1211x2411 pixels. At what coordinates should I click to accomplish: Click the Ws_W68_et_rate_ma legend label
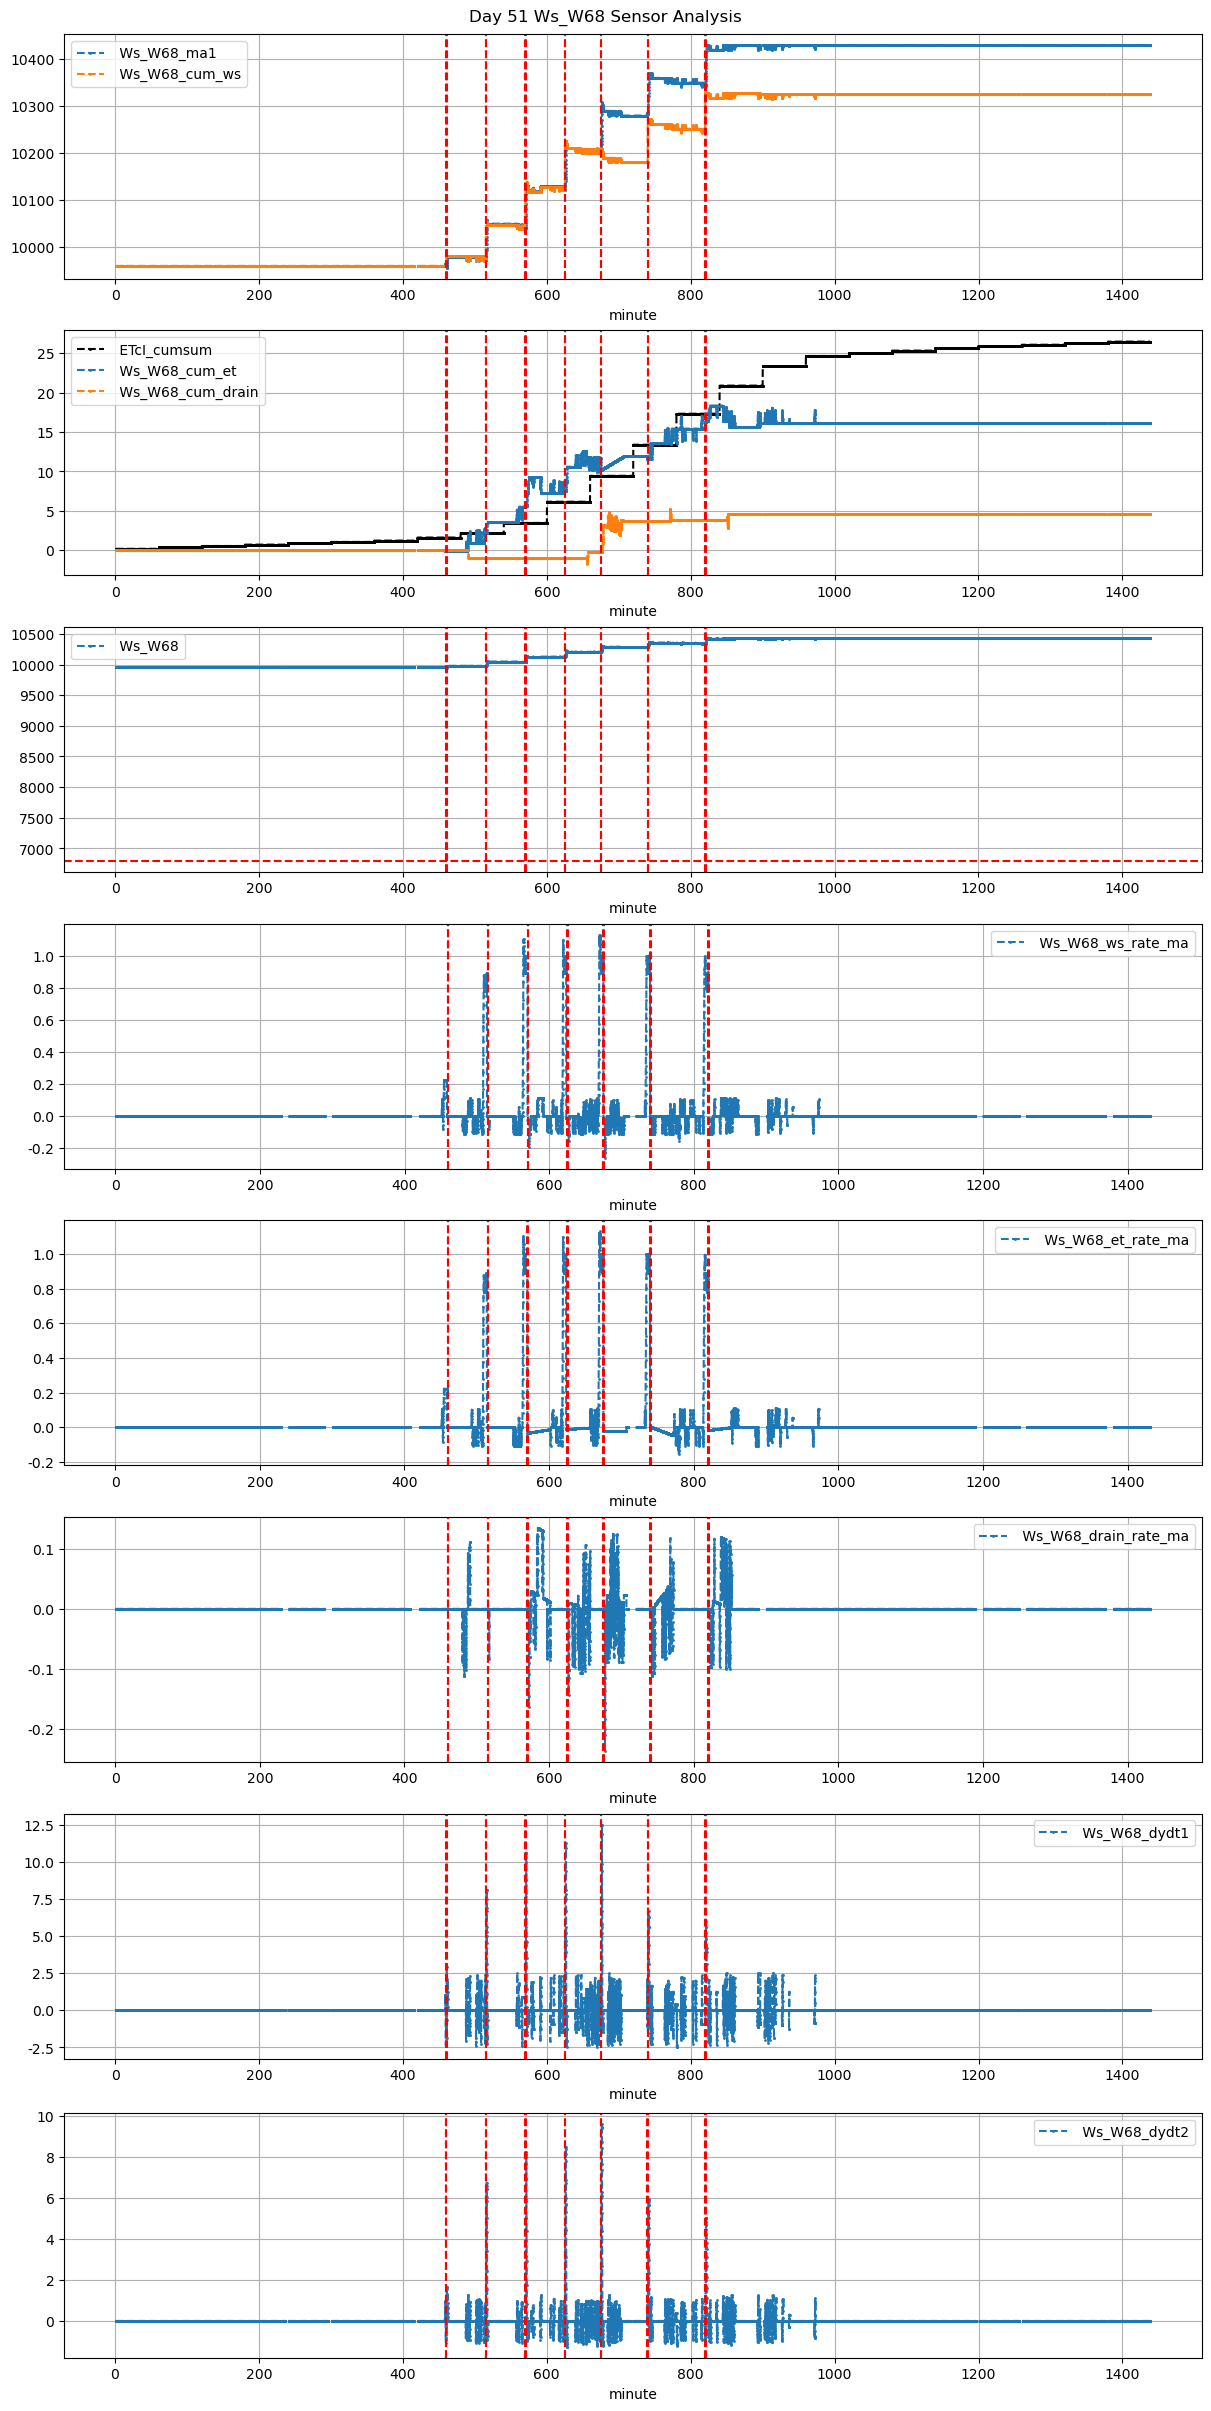(x=1116, y=1240)
